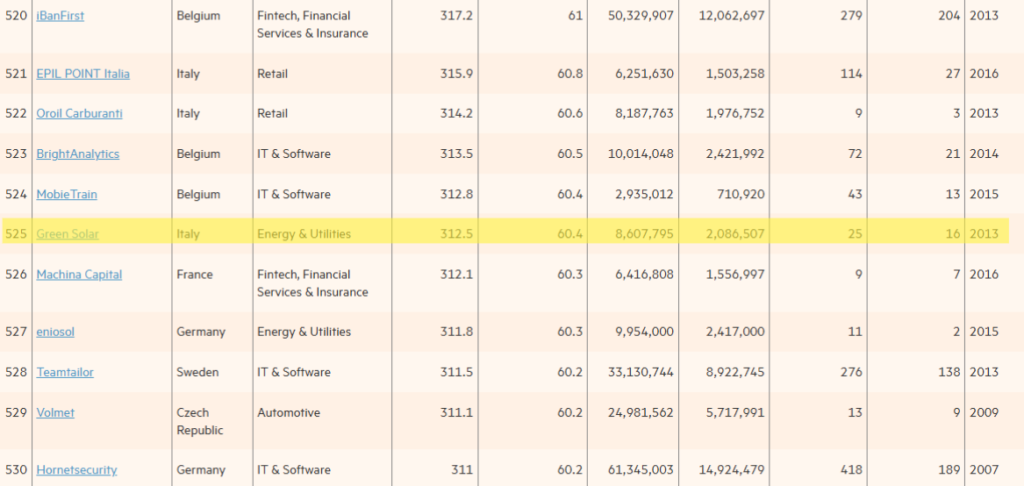
Task: Click revenue value 50,329,907
Action: click(640, 16)
